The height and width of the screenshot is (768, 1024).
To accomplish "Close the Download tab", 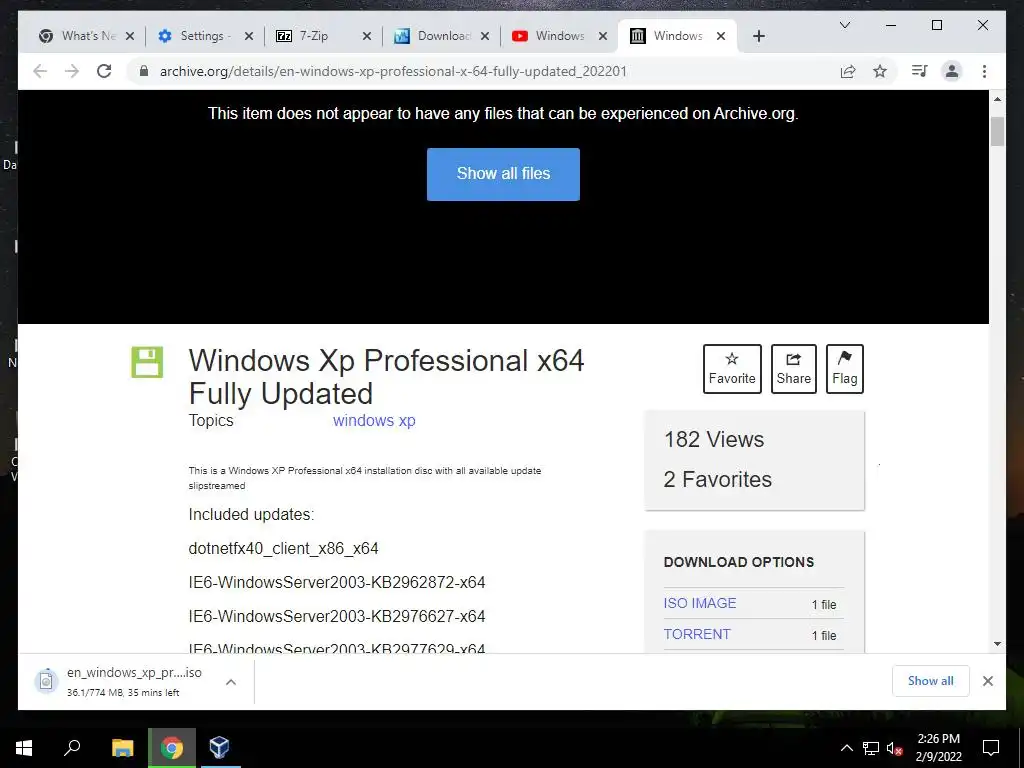I will [485, 37].
